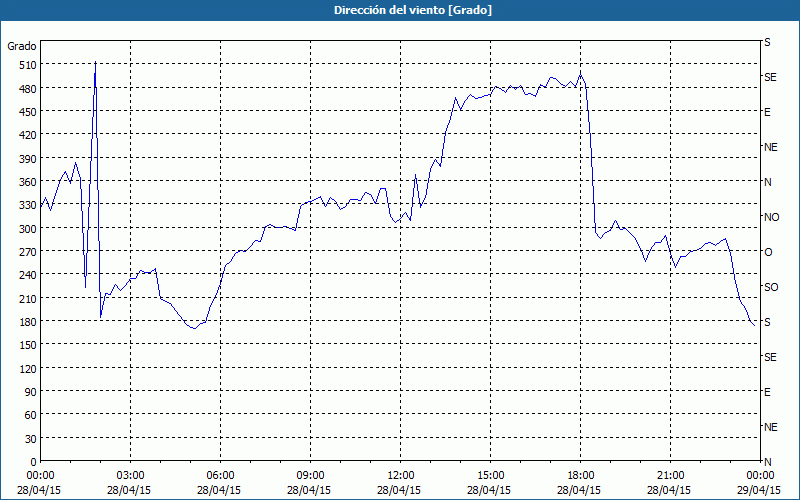
Task: Click the '29/04/15' date label
Action: coord(759,490)
